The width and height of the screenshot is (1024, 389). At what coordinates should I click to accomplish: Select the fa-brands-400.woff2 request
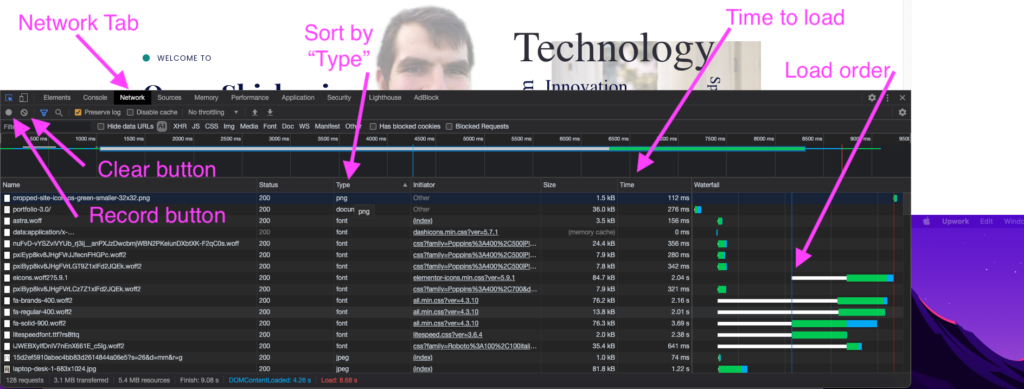pyautogui.click(x=451, y=300)
